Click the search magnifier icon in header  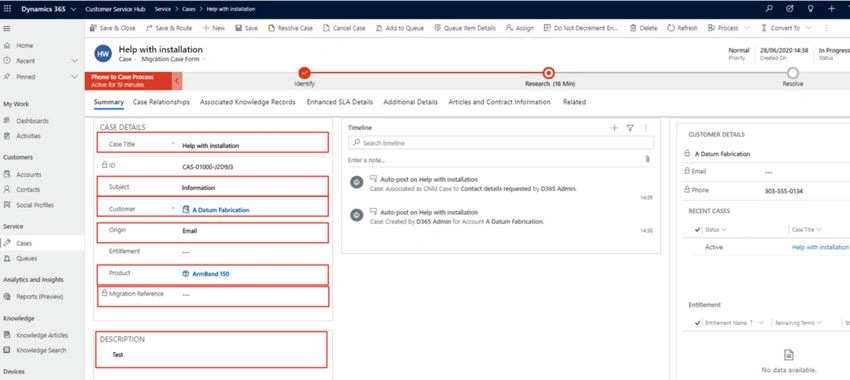tap(769, 9)
